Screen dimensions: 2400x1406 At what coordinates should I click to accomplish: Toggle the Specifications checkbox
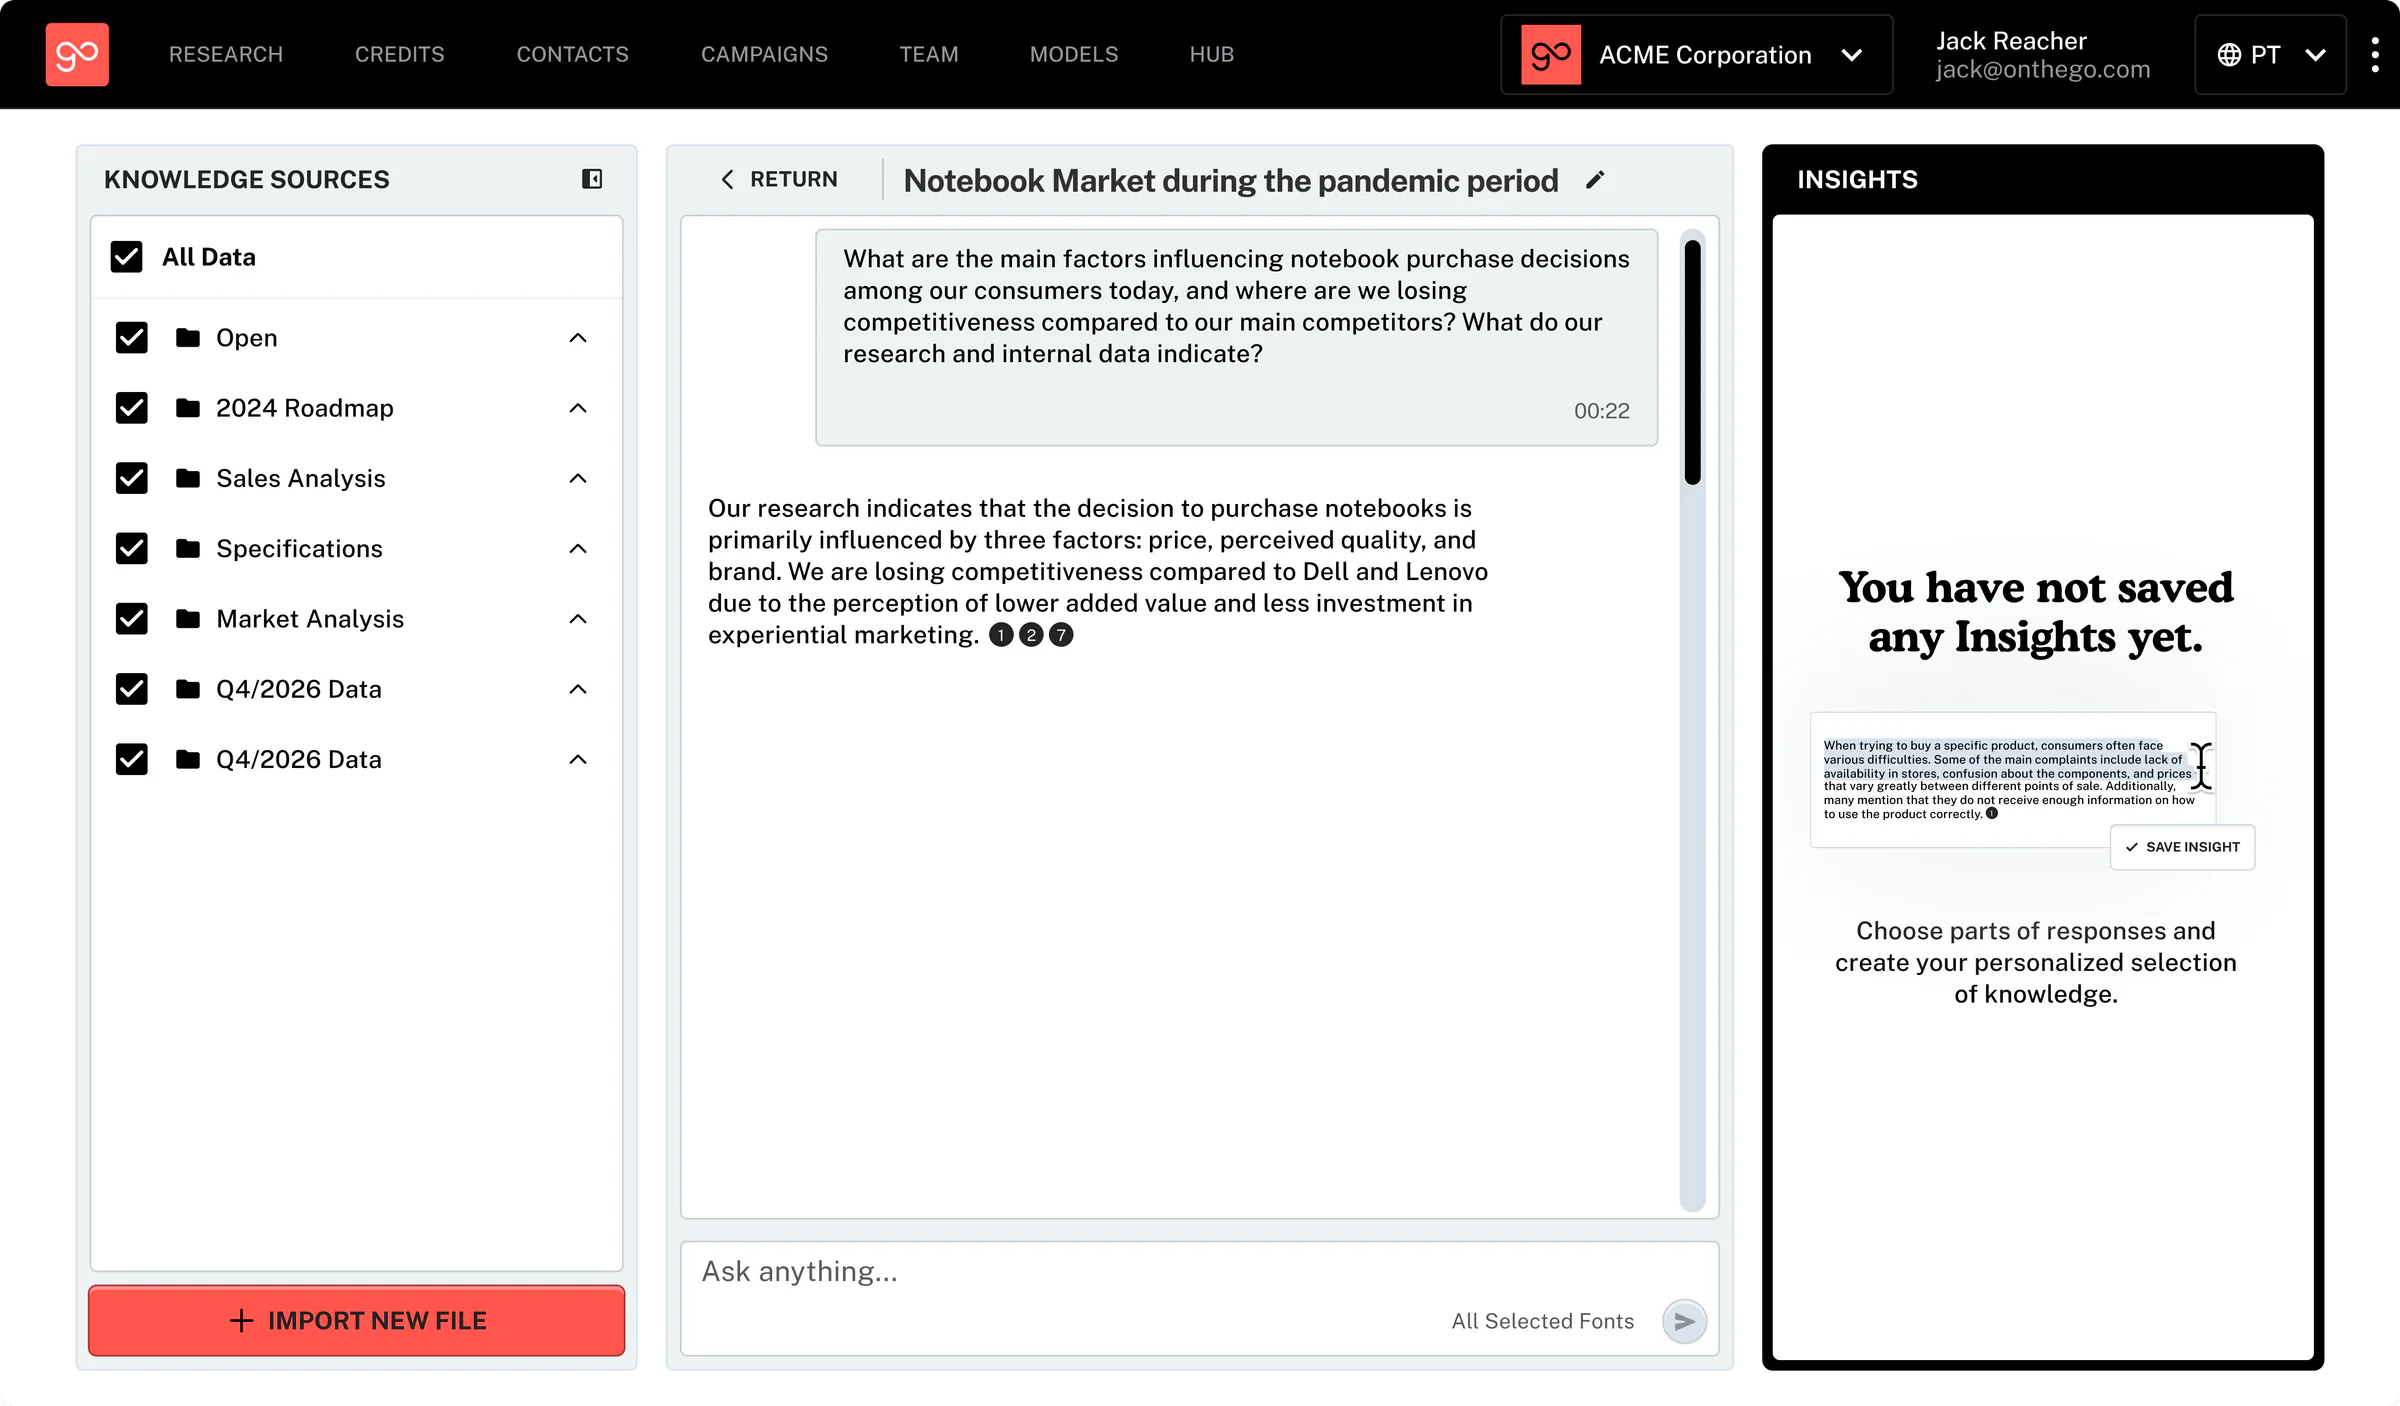click(131, 548)
